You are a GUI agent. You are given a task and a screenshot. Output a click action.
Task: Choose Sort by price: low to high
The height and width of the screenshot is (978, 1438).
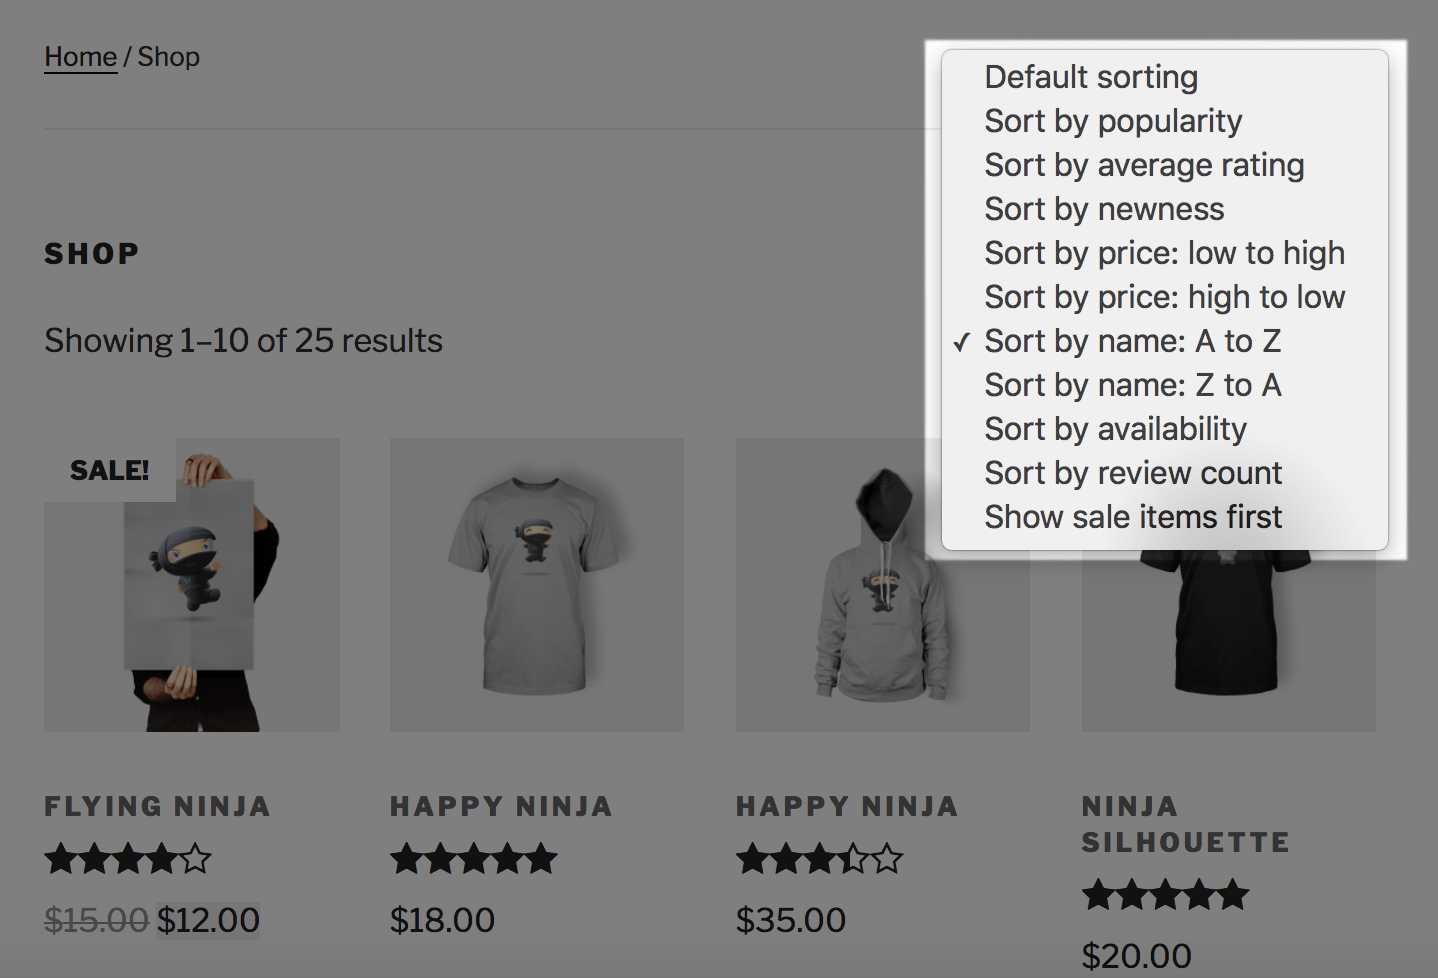pyautogui.click(x=1164, y=253)
